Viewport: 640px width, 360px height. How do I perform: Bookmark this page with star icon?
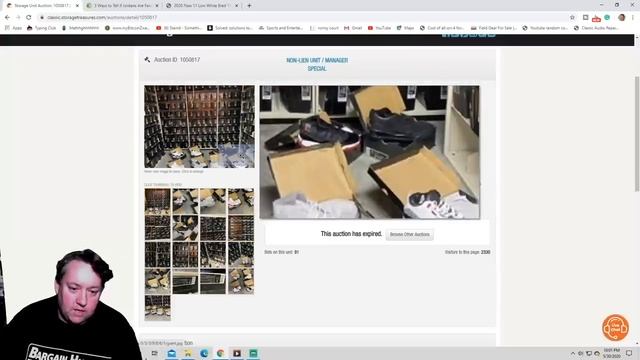coord(572,18)
